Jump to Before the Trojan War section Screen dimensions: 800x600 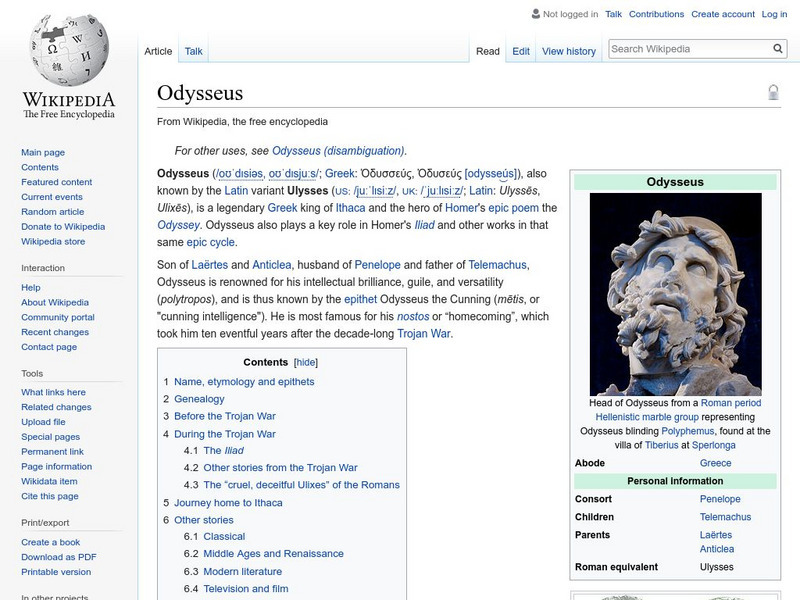[224, 416]
